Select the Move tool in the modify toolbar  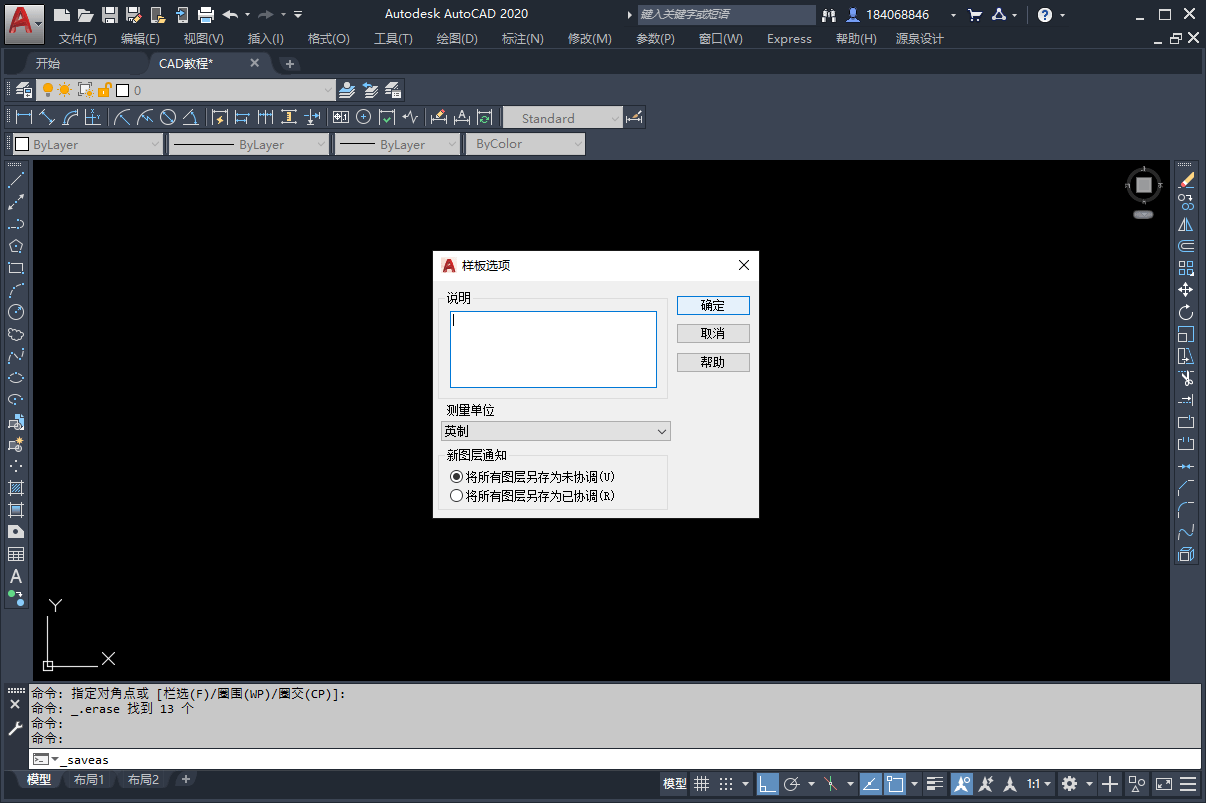coord(1186,290)
